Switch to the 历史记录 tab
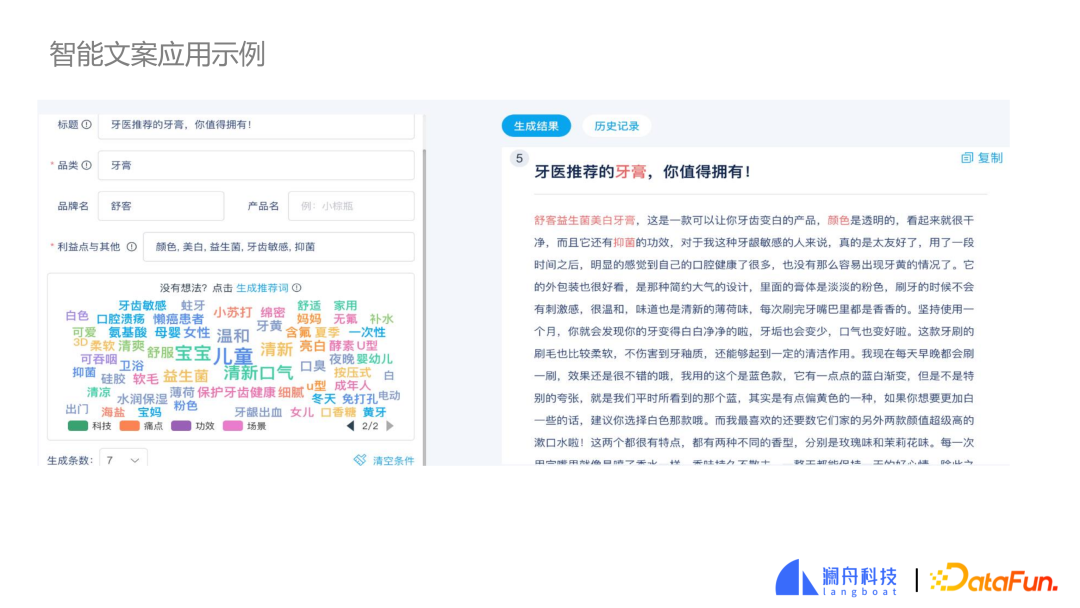 pyautogui.click(x=616, y=126)
